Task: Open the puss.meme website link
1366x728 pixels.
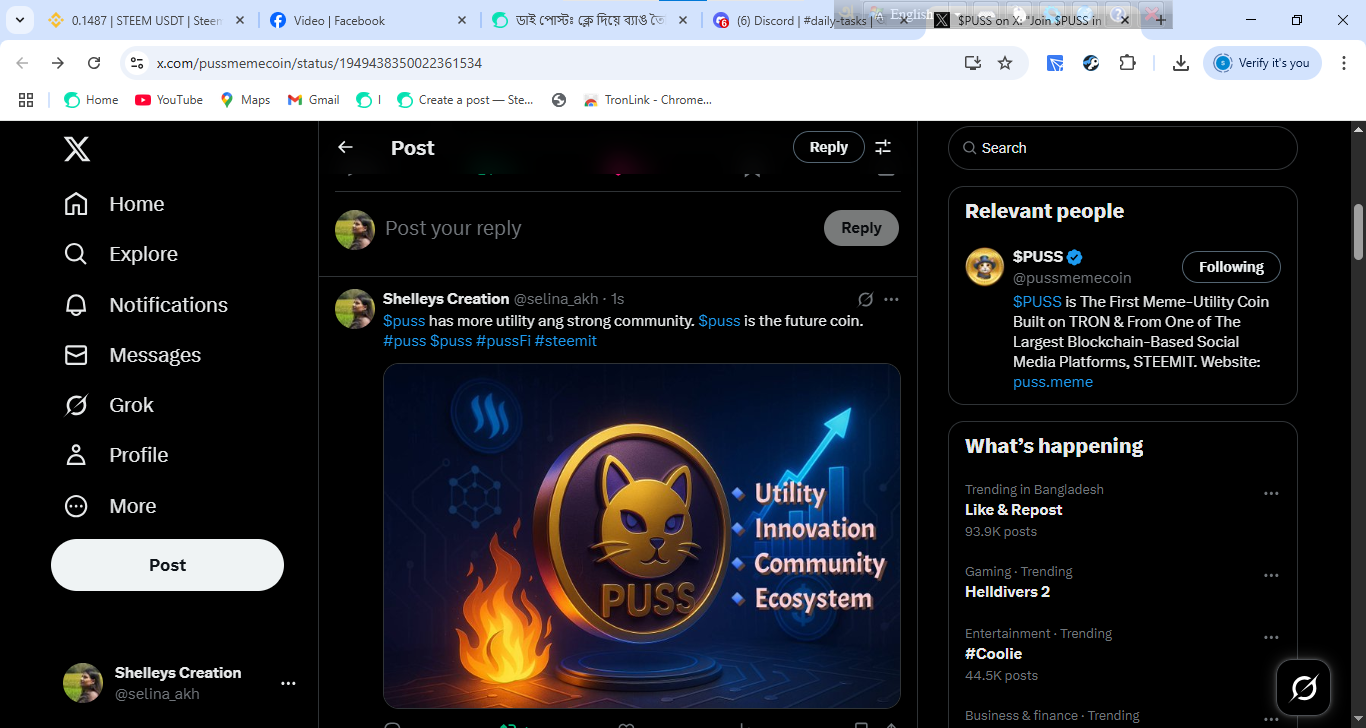Action: pos(1053,382)
